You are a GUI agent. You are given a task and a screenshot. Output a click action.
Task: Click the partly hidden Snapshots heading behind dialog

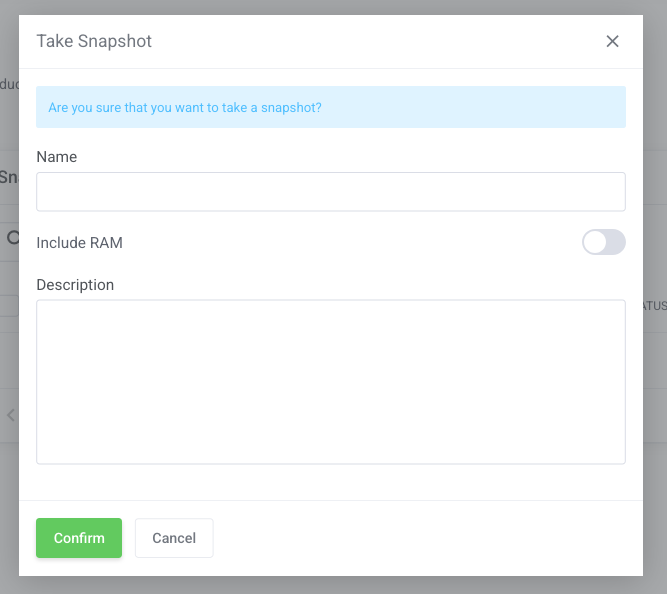8,177
